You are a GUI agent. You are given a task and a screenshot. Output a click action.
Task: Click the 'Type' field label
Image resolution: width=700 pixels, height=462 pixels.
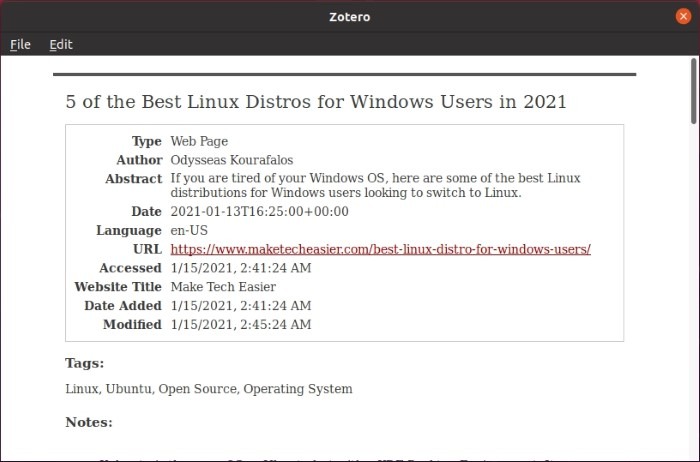(146, 141)
